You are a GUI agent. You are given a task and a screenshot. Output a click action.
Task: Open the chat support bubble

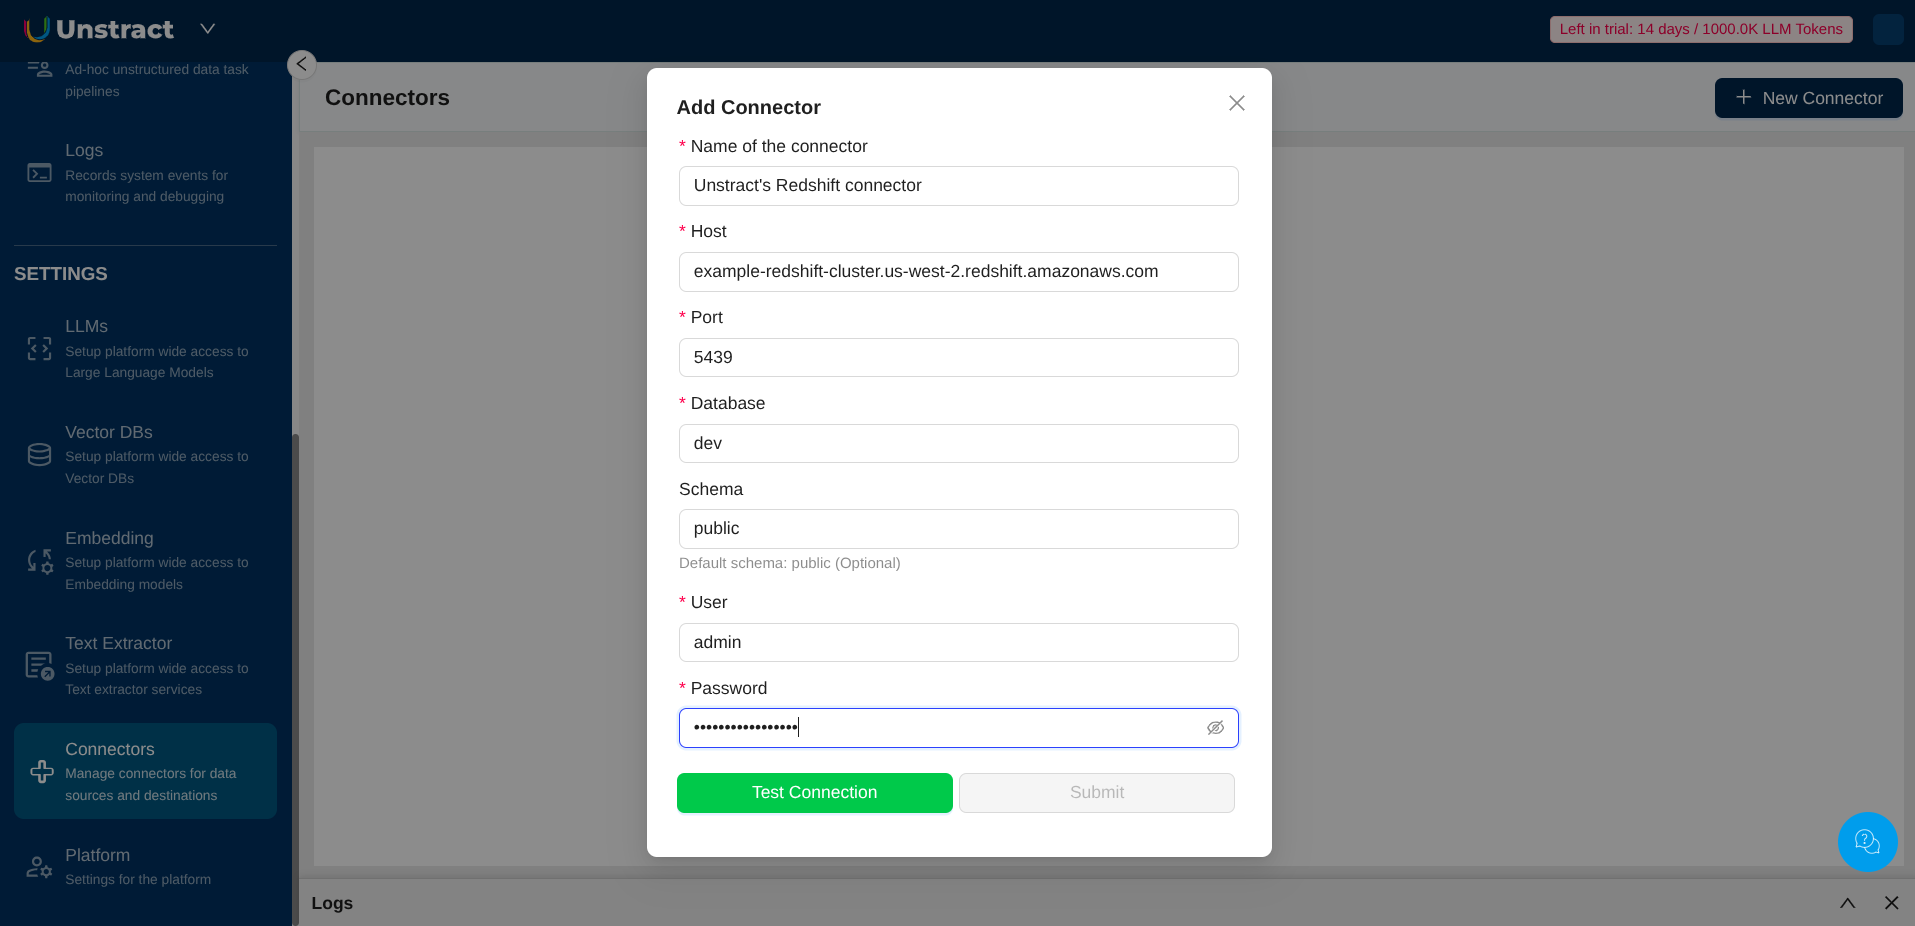(1867, 842)
